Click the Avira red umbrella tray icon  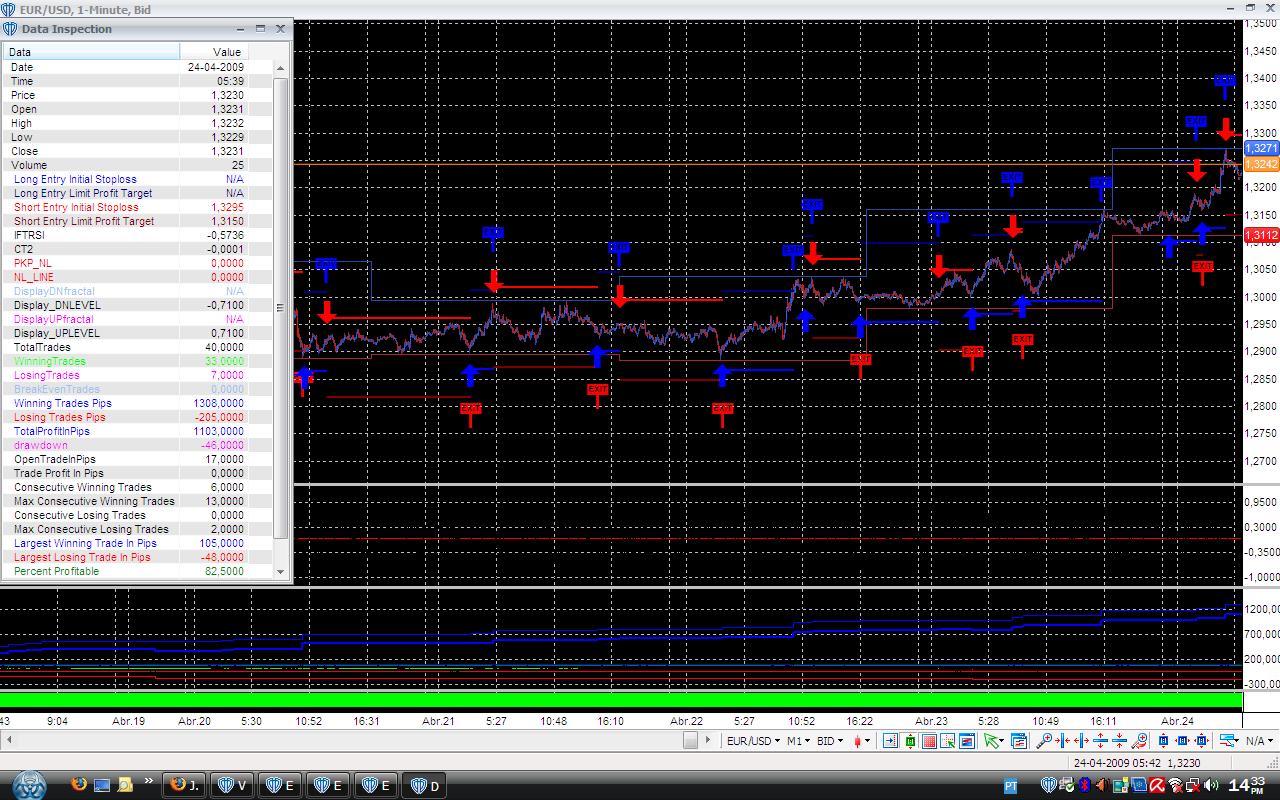tap(1156, 785)
